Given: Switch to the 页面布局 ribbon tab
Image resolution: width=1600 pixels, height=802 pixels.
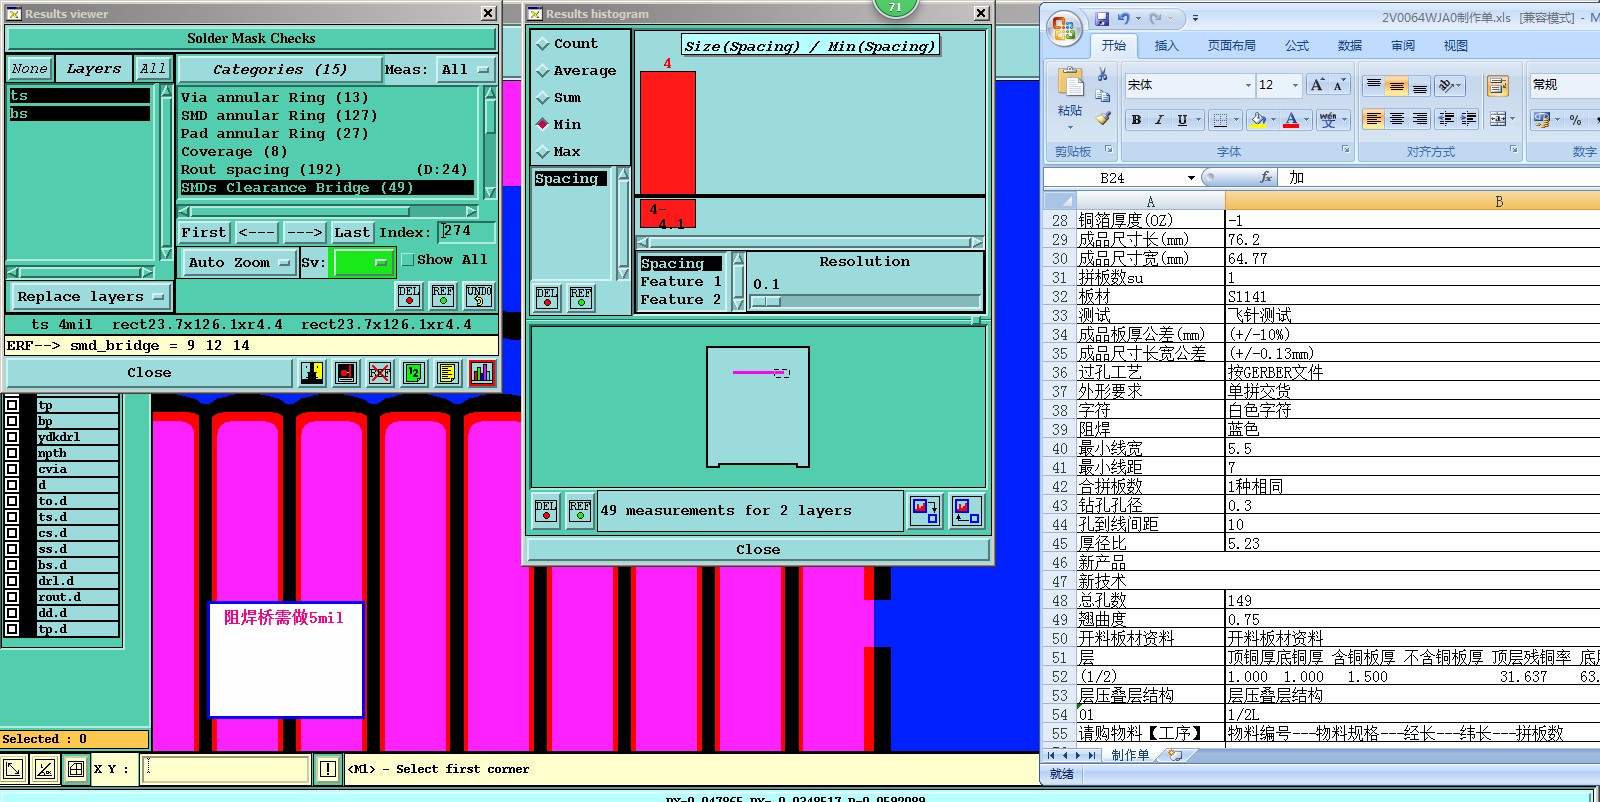Looking at the screenshot, I should 1231,46.
